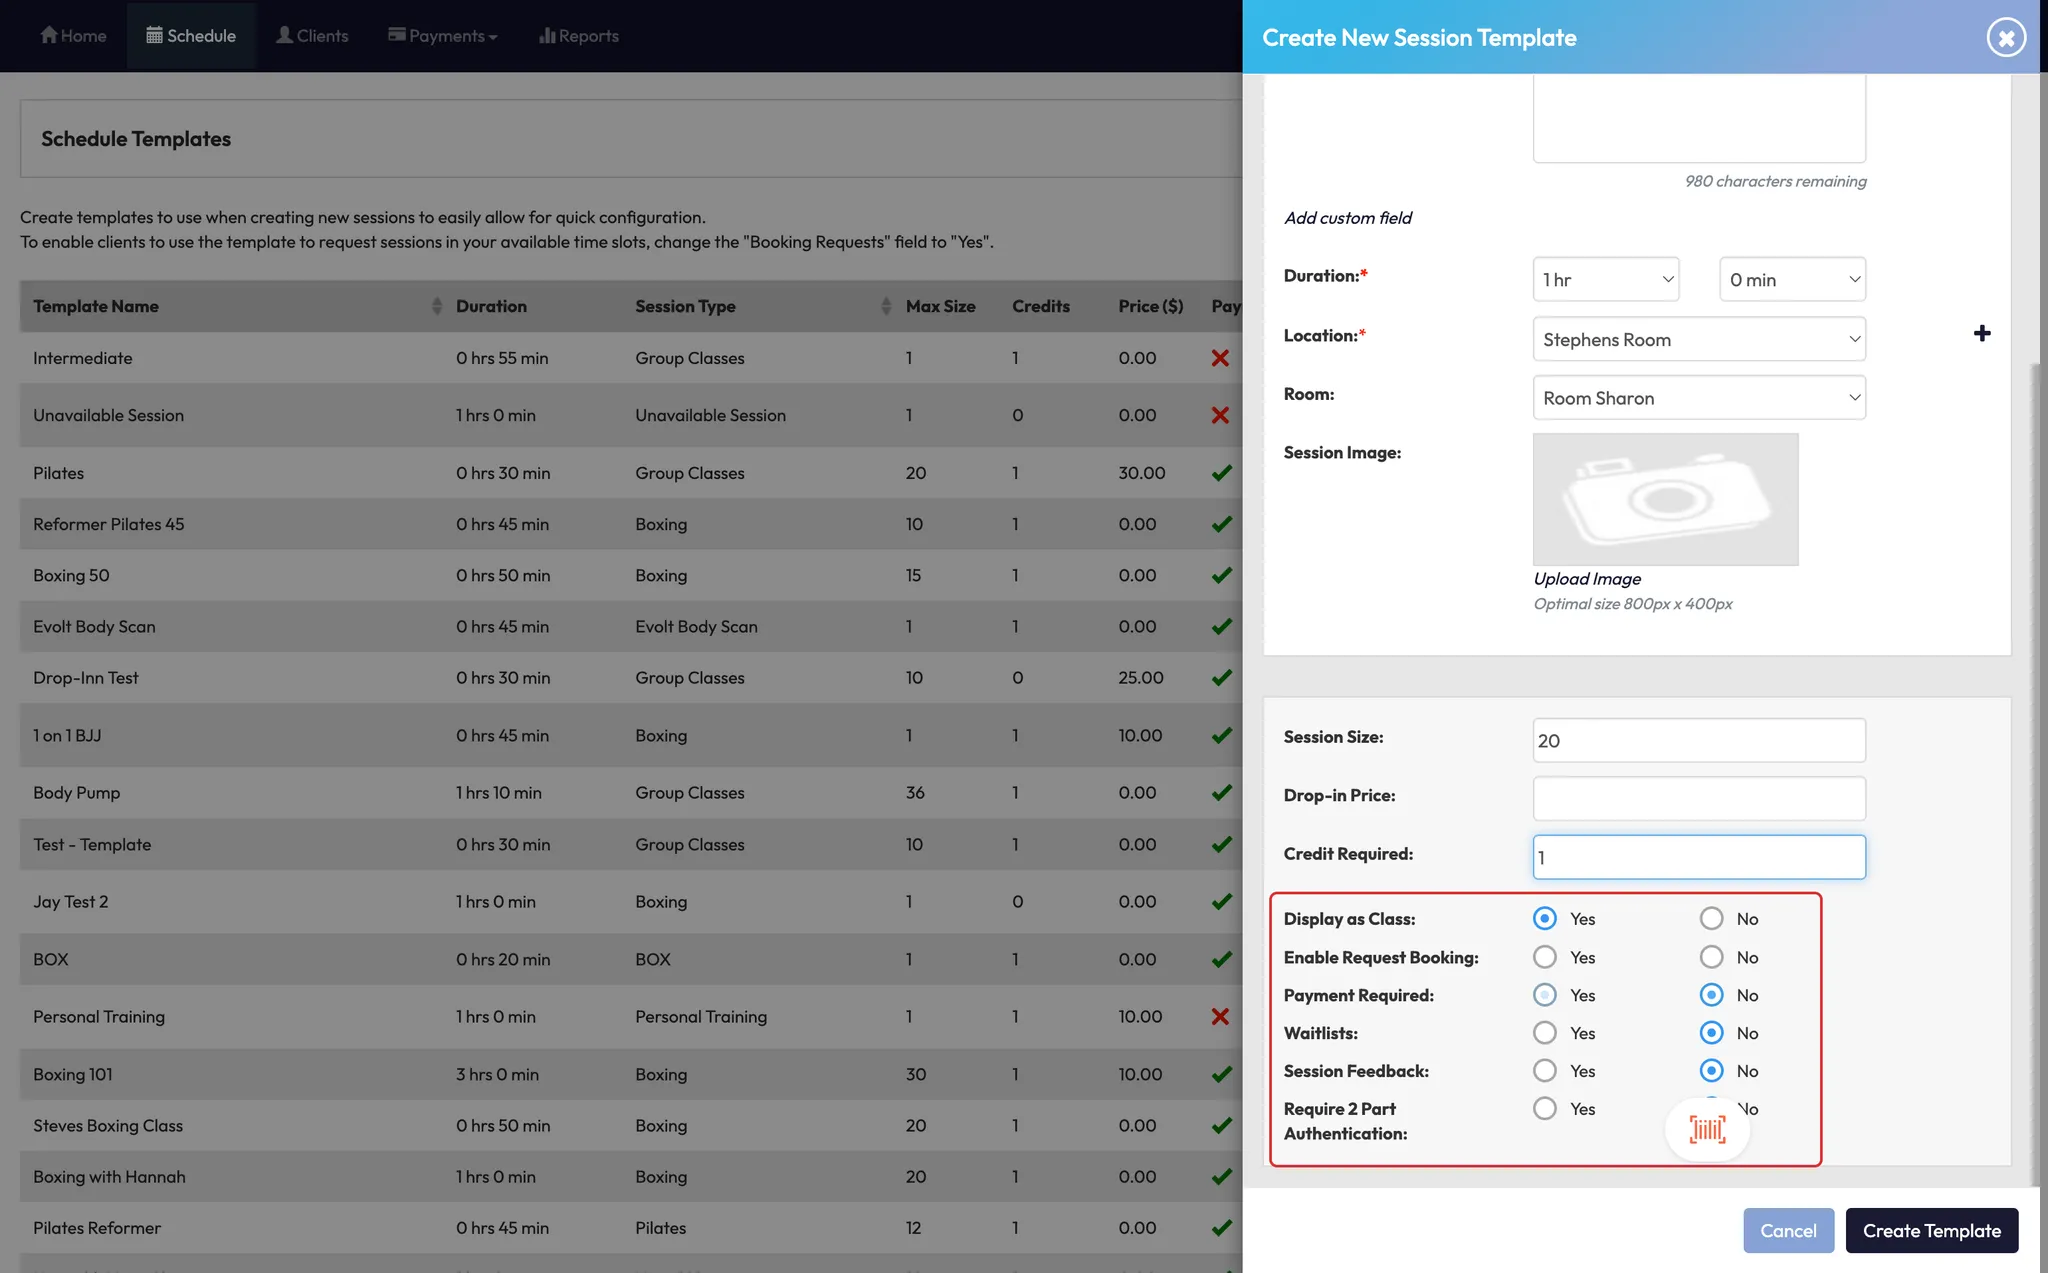Sort by Template Name column arrows
Viewport: 2048px width, 1273px height.
[x=436, y=306]
